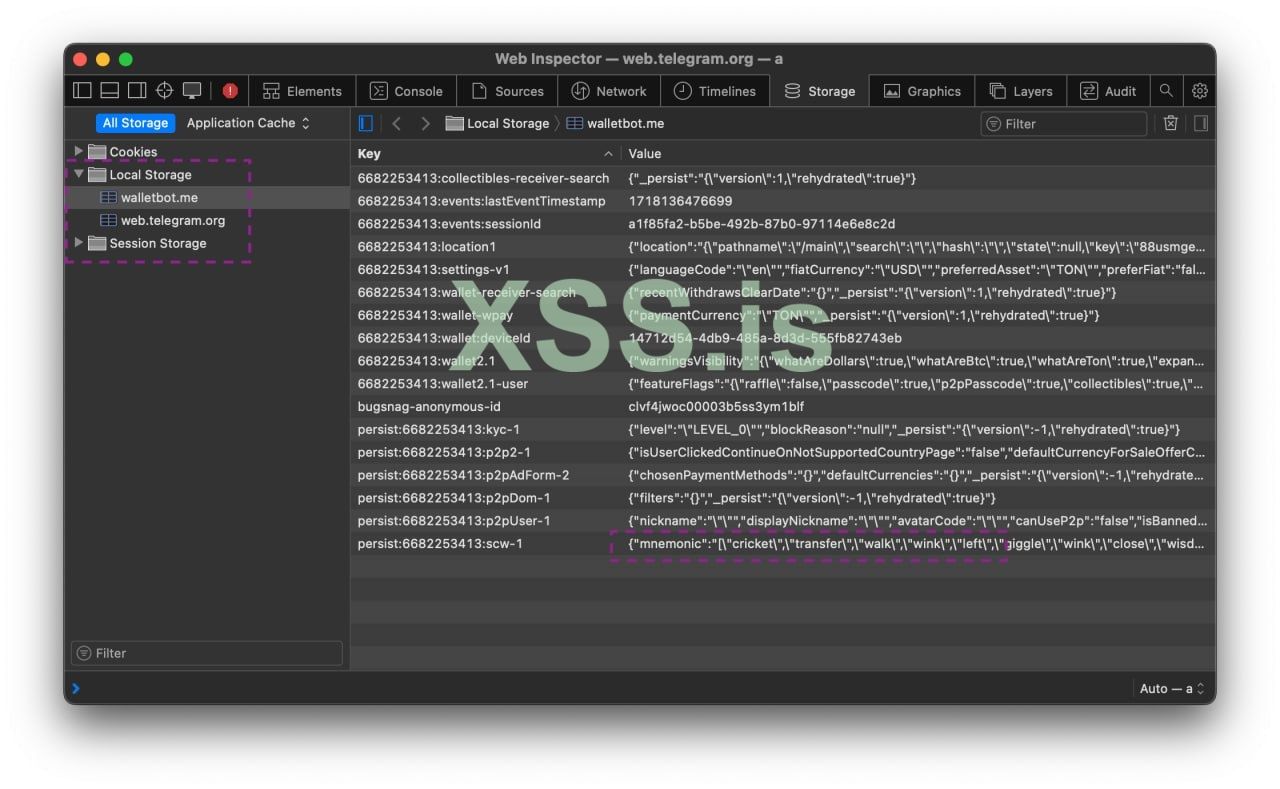Open the Sources tab

(x=507, y=91)
